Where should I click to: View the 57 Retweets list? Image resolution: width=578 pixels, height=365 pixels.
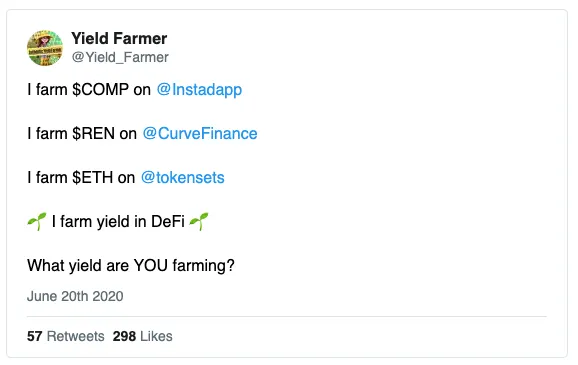point(66,336)
